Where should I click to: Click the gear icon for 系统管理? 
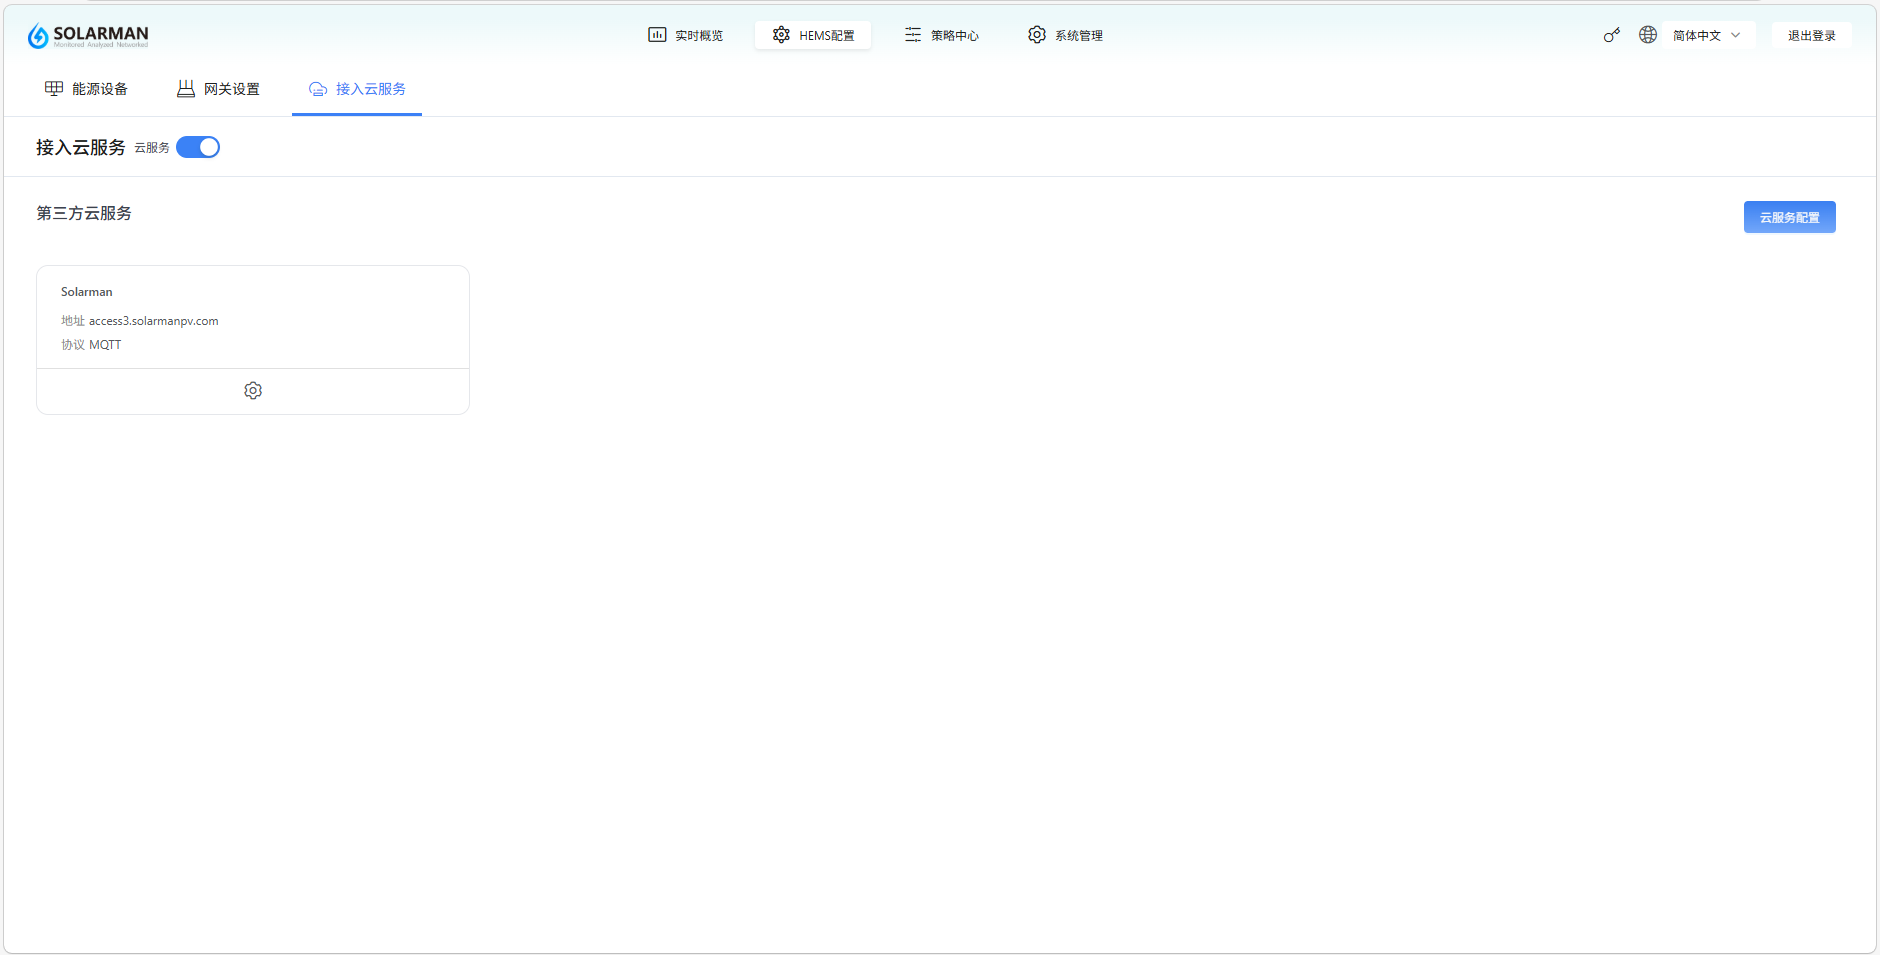[1037, 35]
